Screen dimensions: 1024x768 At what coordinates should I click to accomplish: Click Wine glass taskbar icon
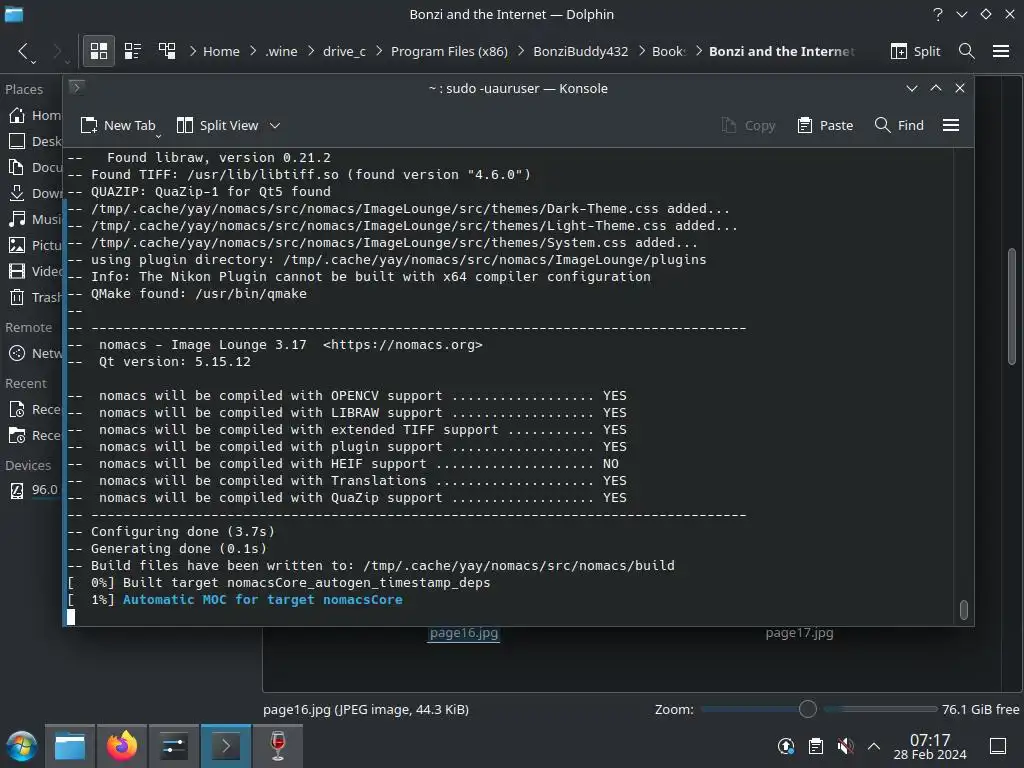(278, 746)
